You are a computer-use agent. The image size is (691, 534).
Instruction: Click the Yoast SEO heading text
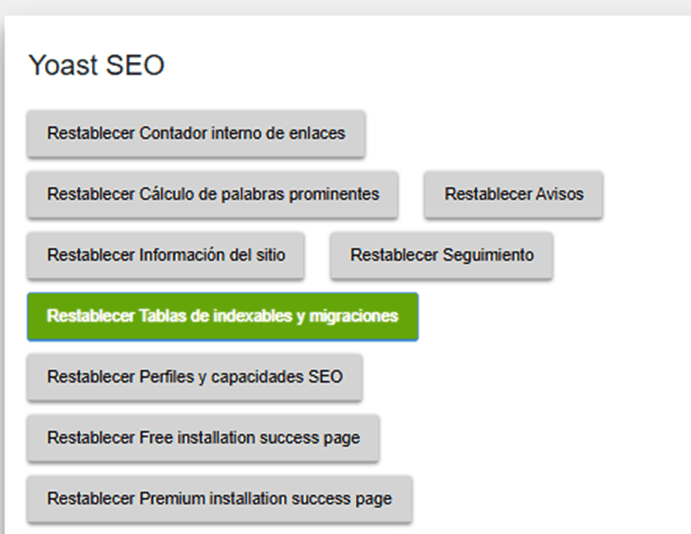click(x=97, y=65)
